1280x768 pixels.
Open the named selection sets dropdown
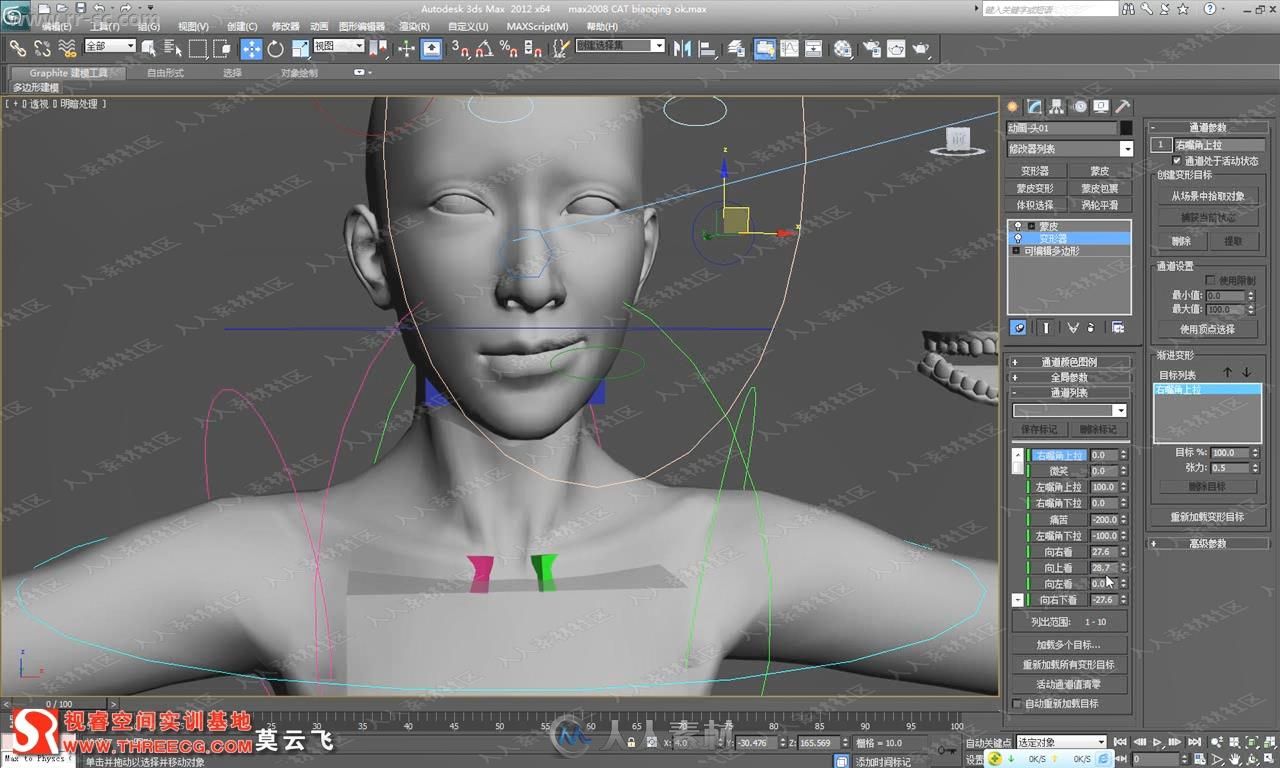(x=619, y=46)
